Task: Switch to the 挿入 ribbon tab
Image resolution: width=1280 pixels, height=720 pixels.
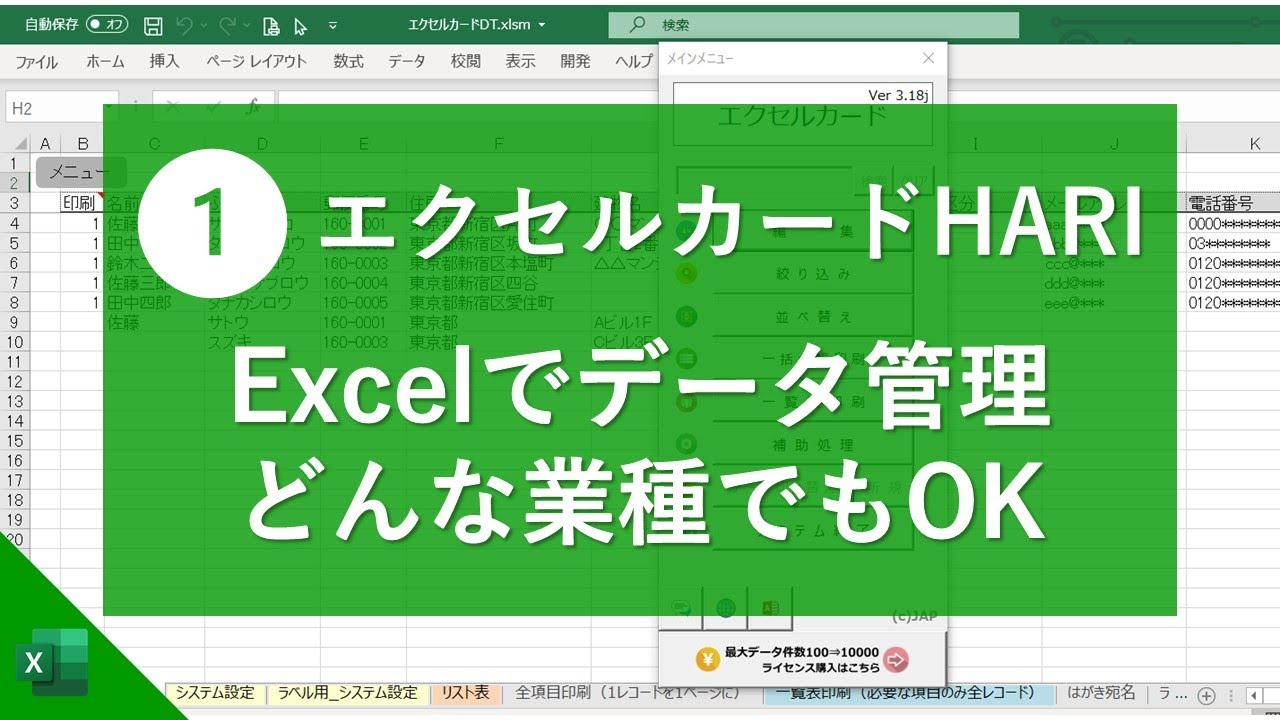Action: (x=164, y=61)
